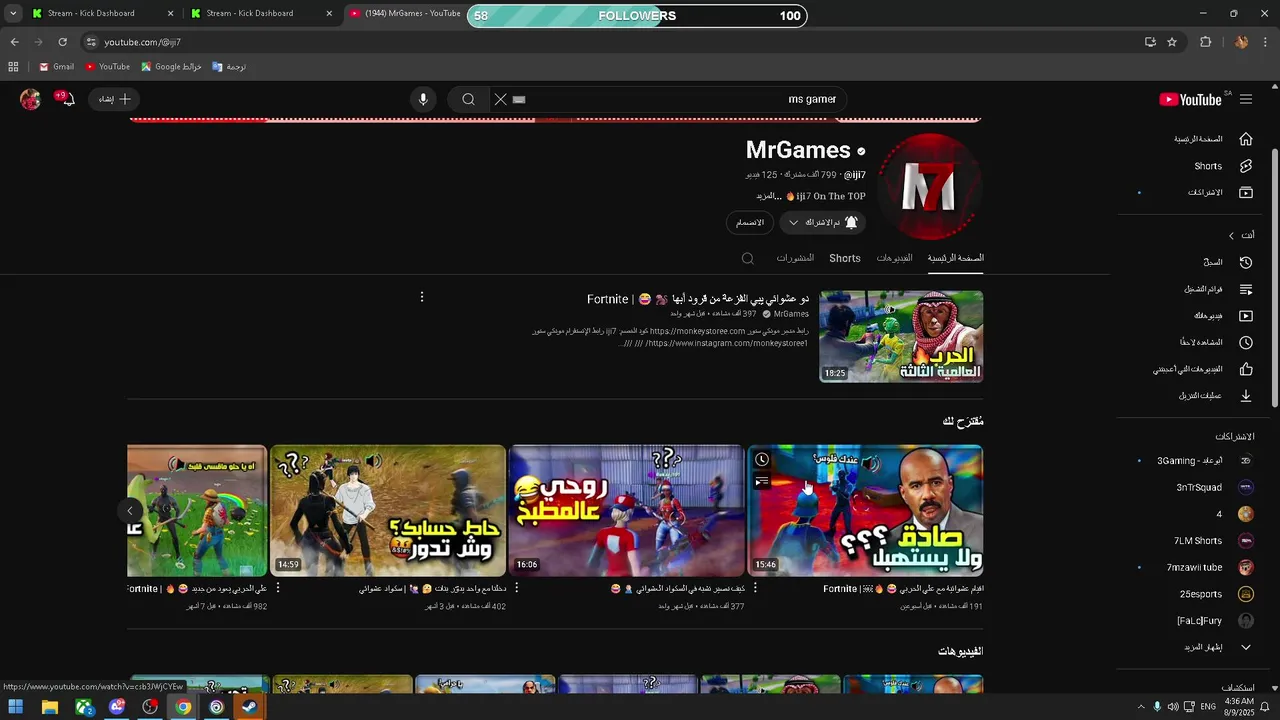Search within the MrGames channel using magnifier
This screenshot has width=1280, height=720.
[747, 258]
